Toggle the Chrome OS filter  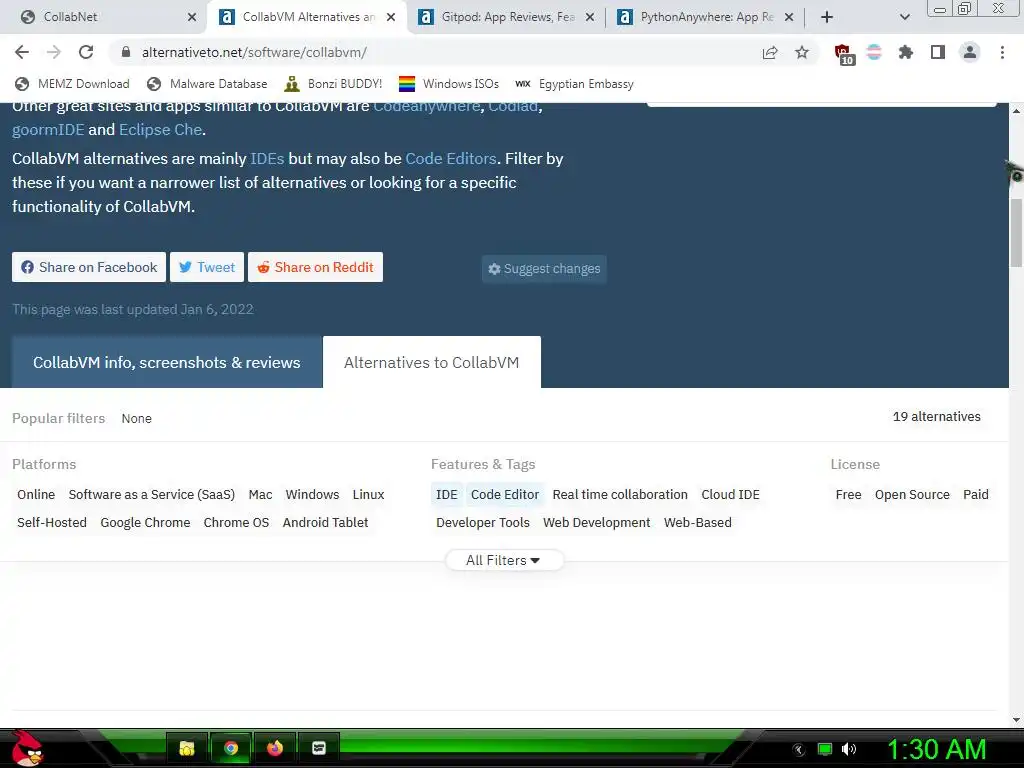(236, 522)
